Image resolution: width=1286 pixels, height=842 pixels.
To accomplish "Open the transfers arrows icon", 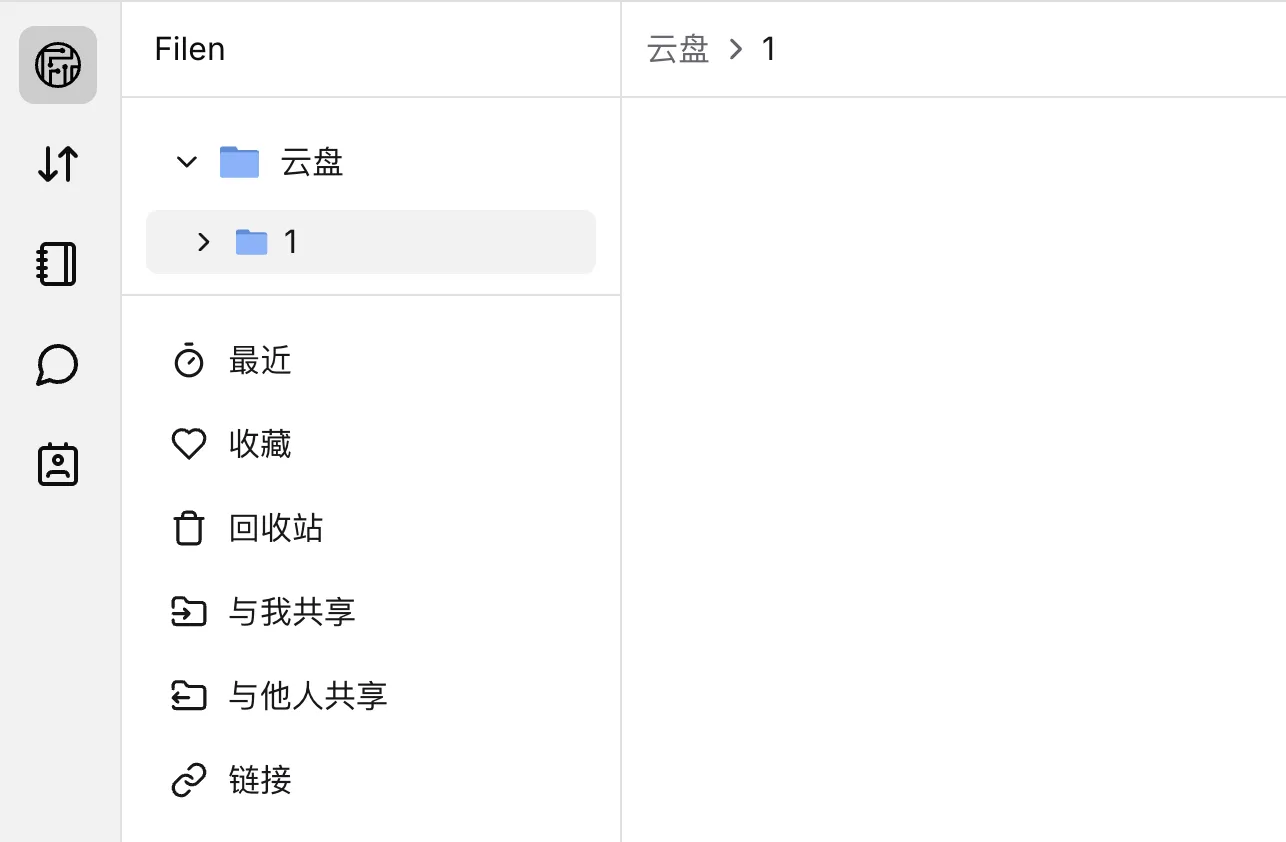I will click(x=58, y=164).
